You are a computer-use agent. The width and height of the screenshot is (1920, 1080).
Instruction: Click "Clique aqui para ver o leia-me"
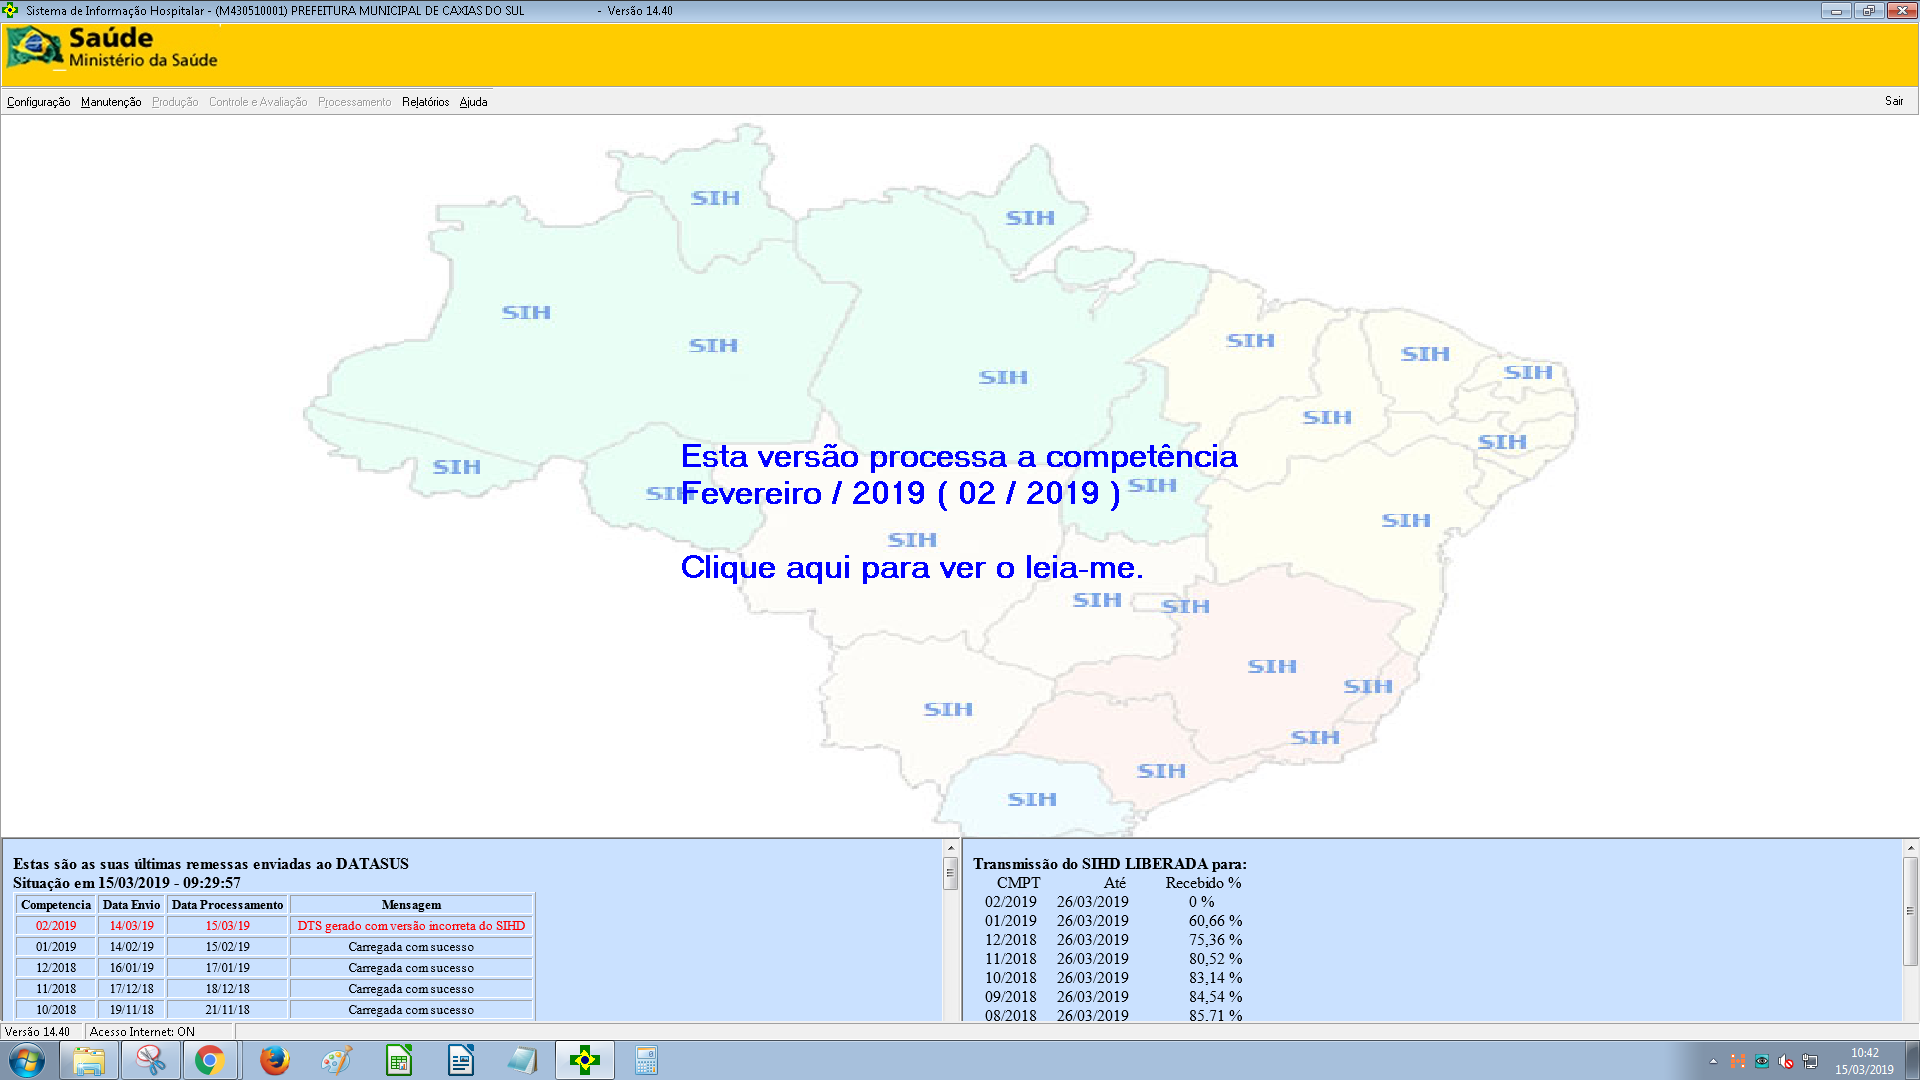pos(913,568)
